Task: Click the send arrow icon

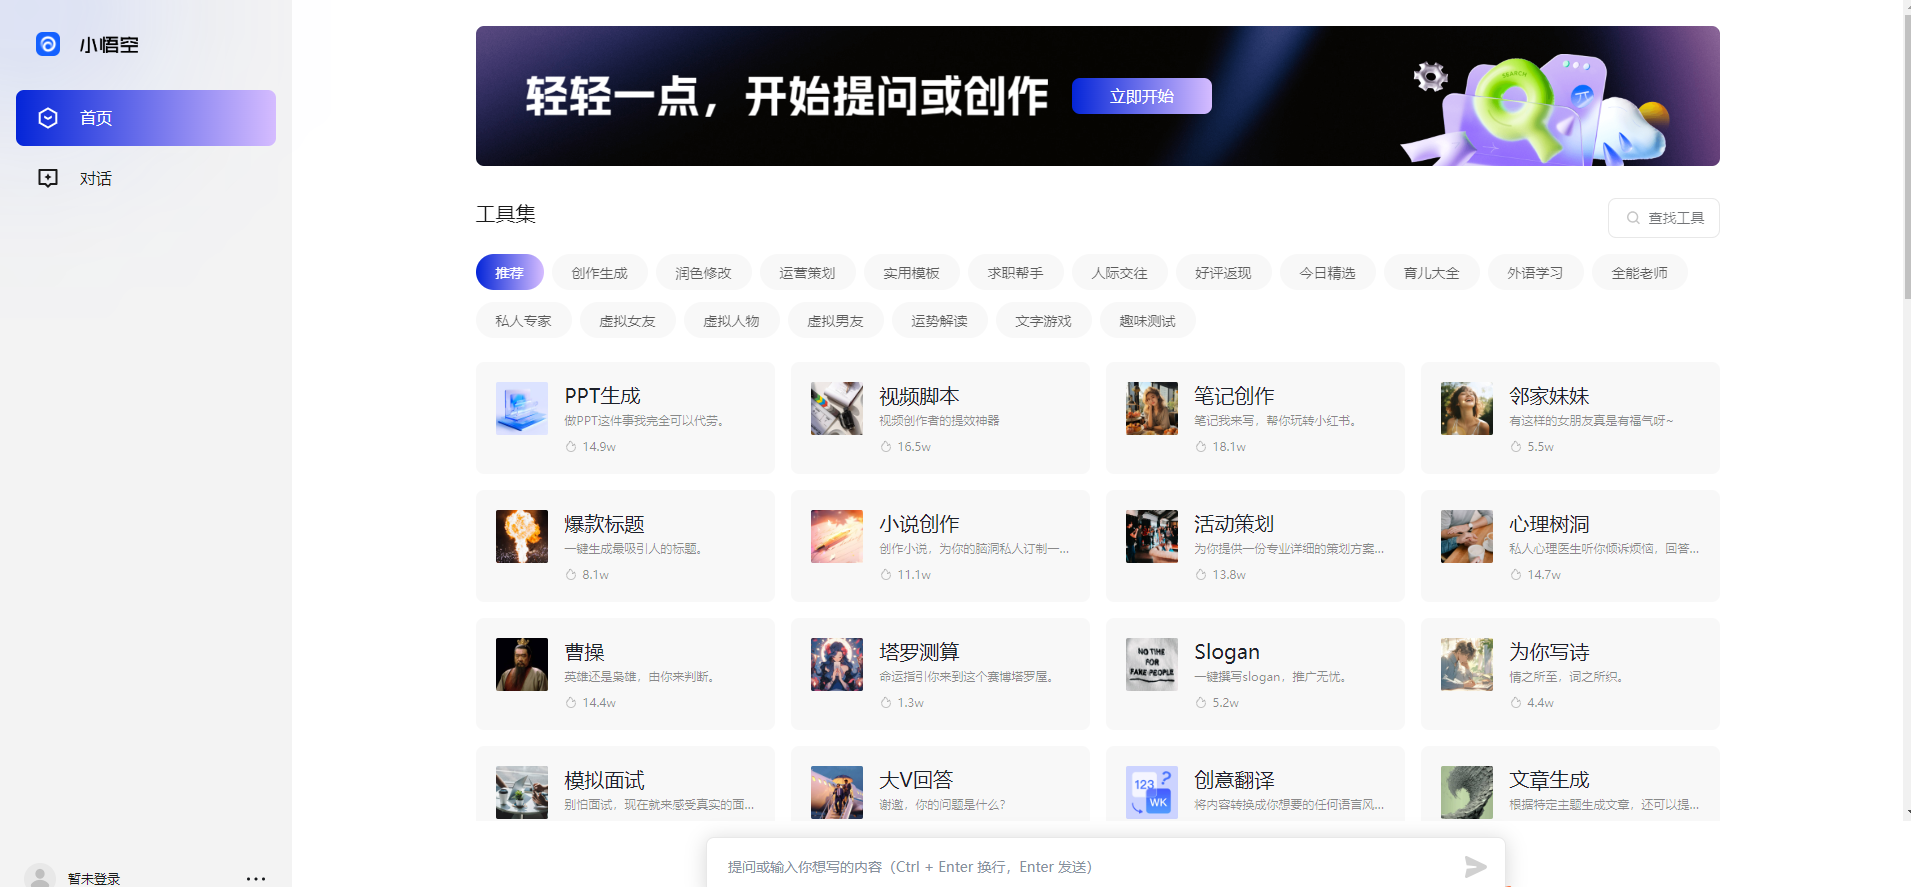Action: 1475,866
